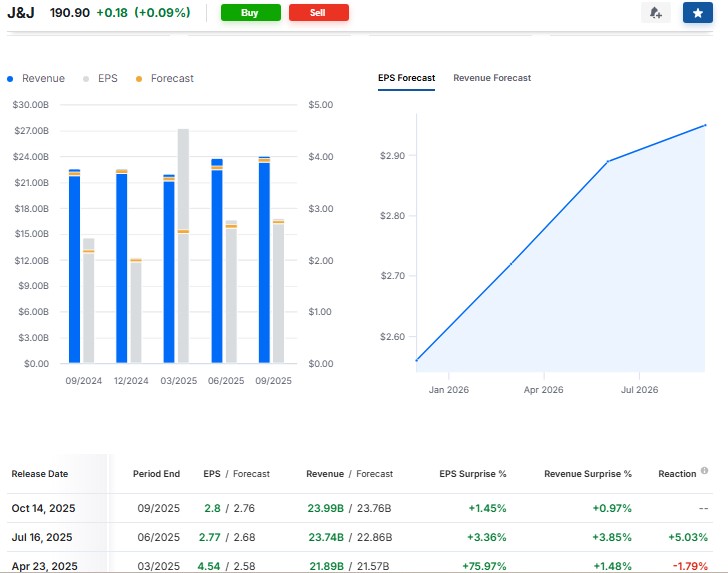Click the Revenue Surprise % column header
728x573 pixels.
(588, 474)
